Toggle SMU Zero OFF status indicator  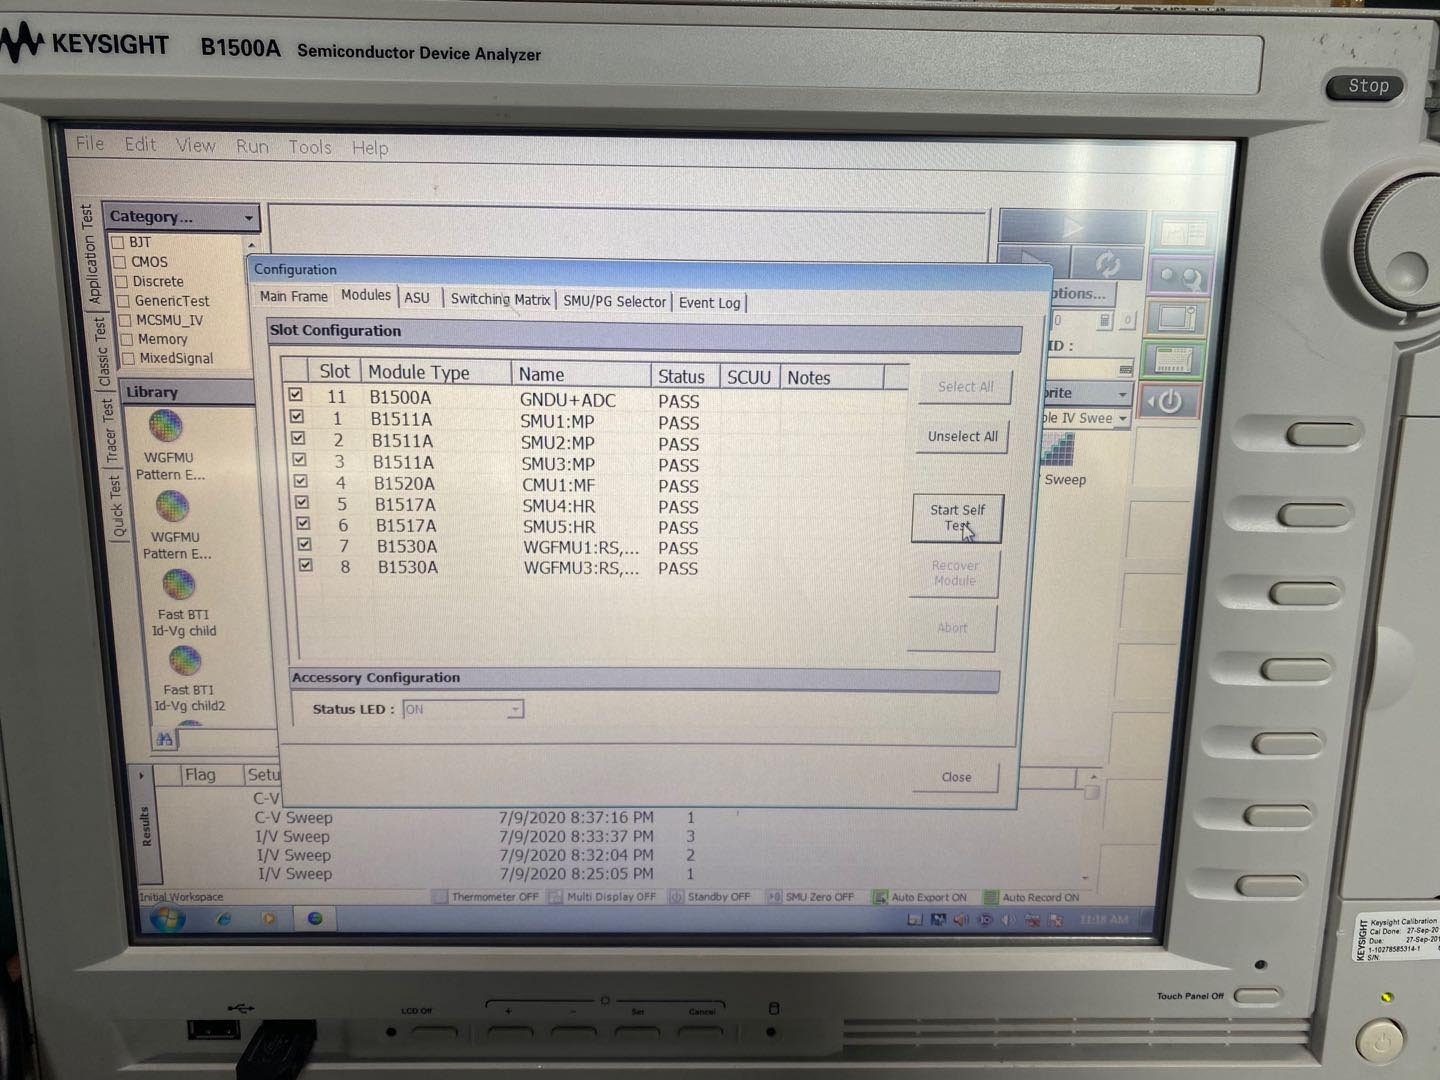811,897
